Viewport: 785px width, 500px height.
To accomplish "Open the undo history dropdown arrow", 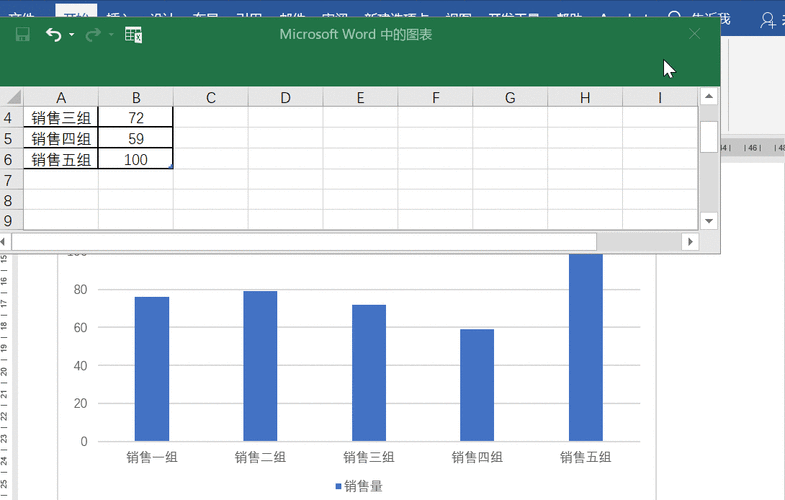I will pos(72,35).
